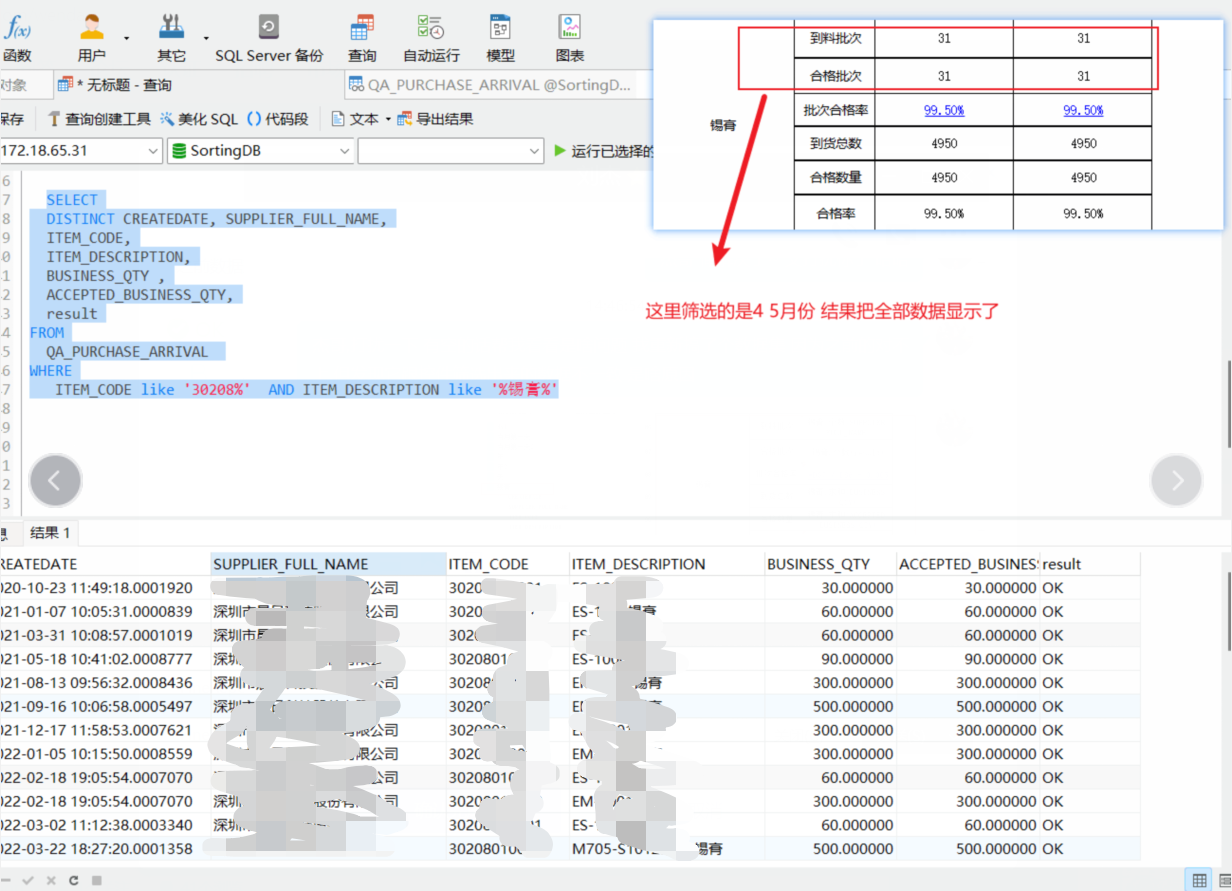Click the checkmark apply icon in status bar
The height and width of the screenshot is (891, 1232).
pyautogui.click(x=28, y=880)
